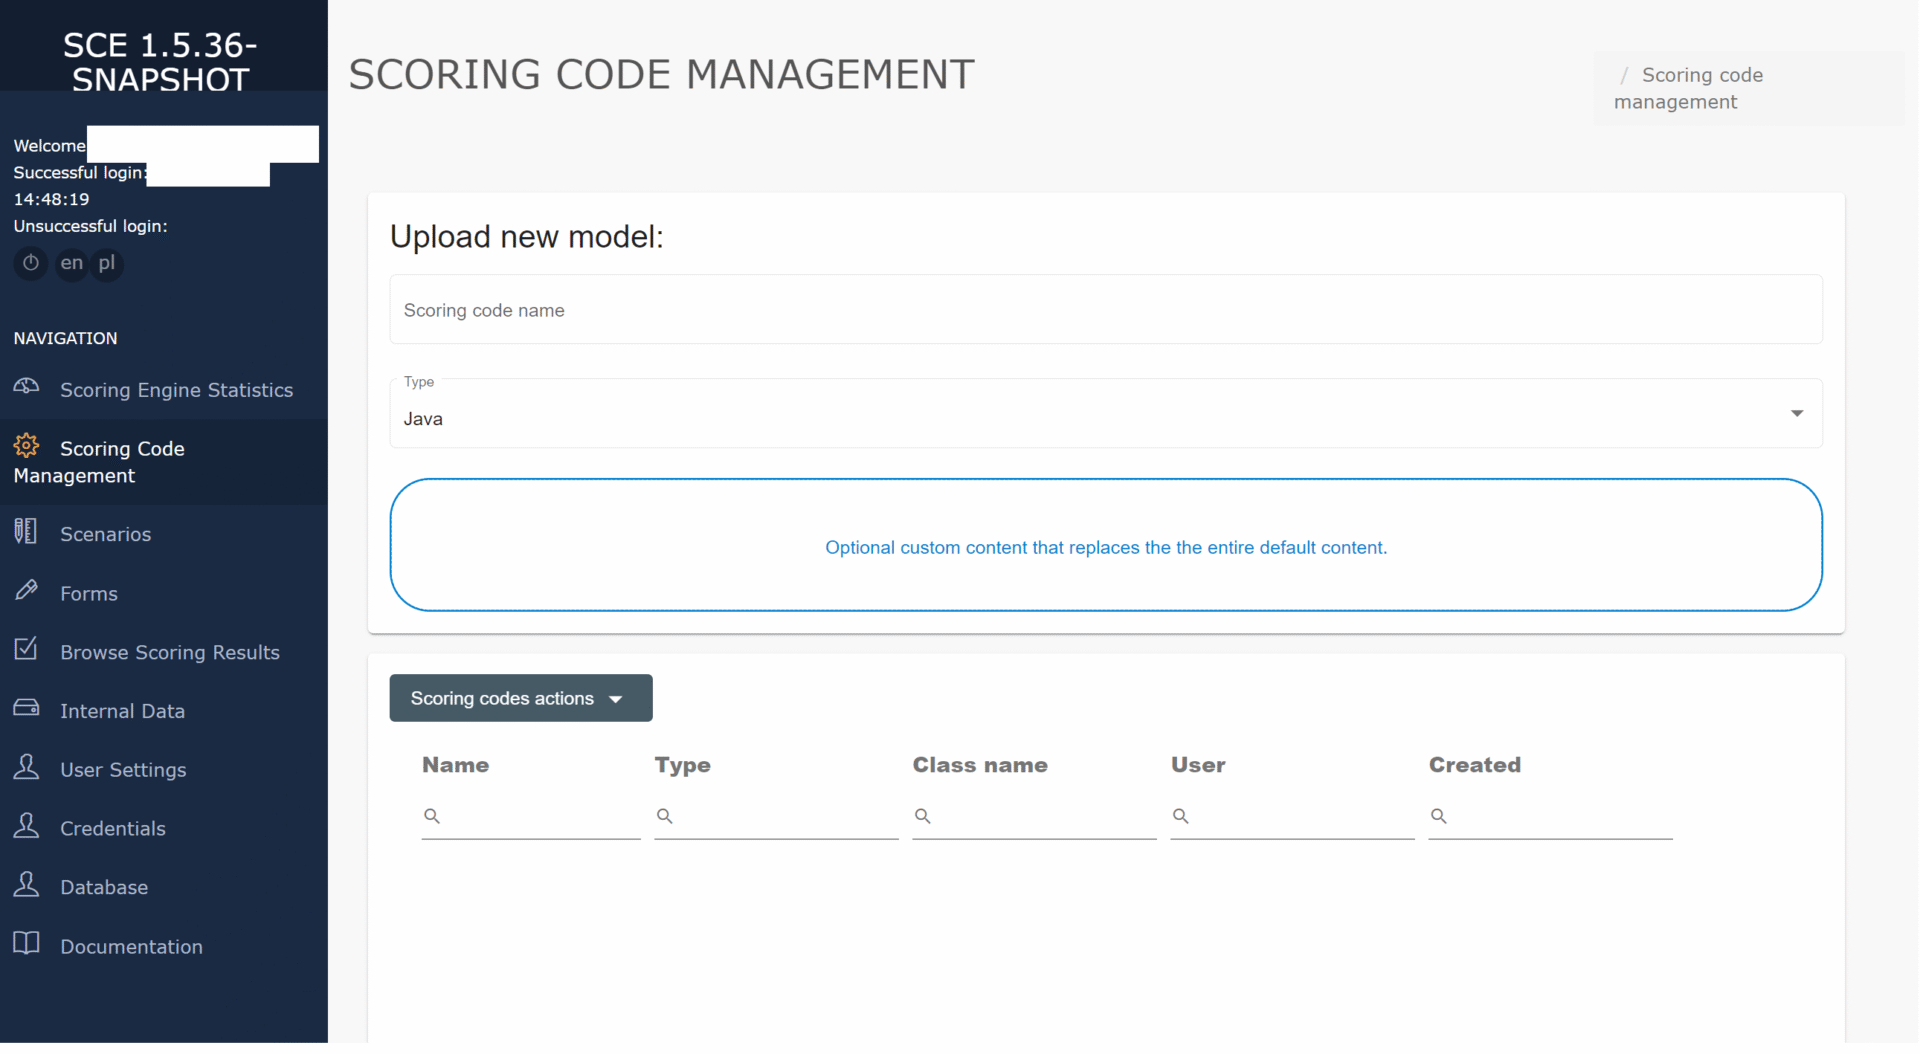This screenshot has height=1054, width=1920.
Task: Switch language to English 'en'
Action: click(x=71, y=263)
